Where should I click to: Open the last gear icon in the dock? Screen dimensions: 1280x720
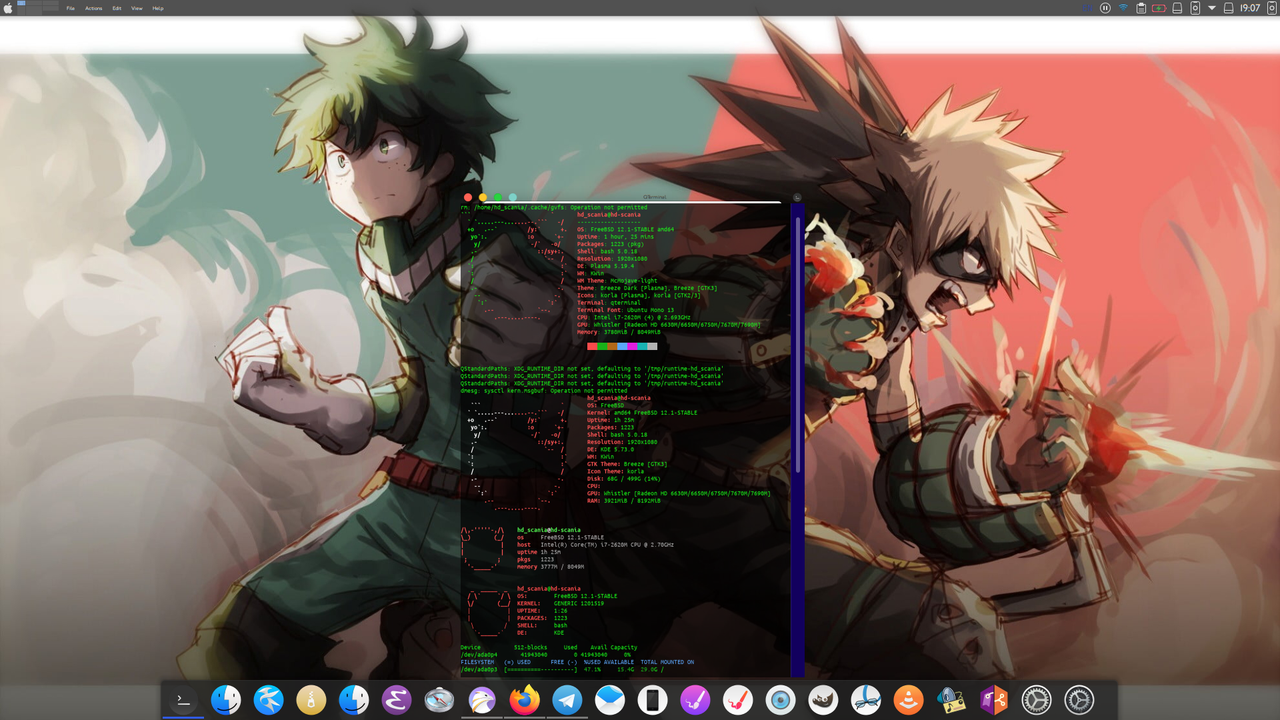tap(1079, 700)
